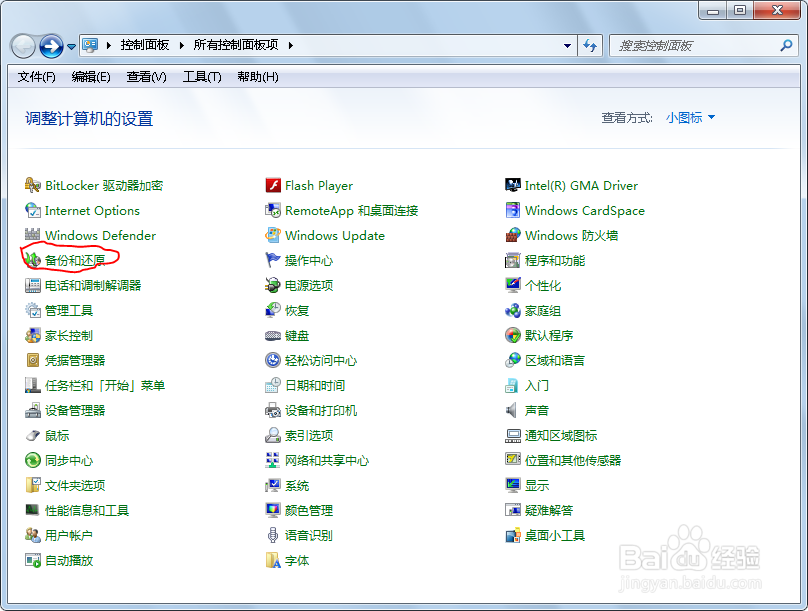The height and width of the screenshot is (611, 808).
Task: Click 控制面板 in the breadcrumb
Action: coord(146,45)
